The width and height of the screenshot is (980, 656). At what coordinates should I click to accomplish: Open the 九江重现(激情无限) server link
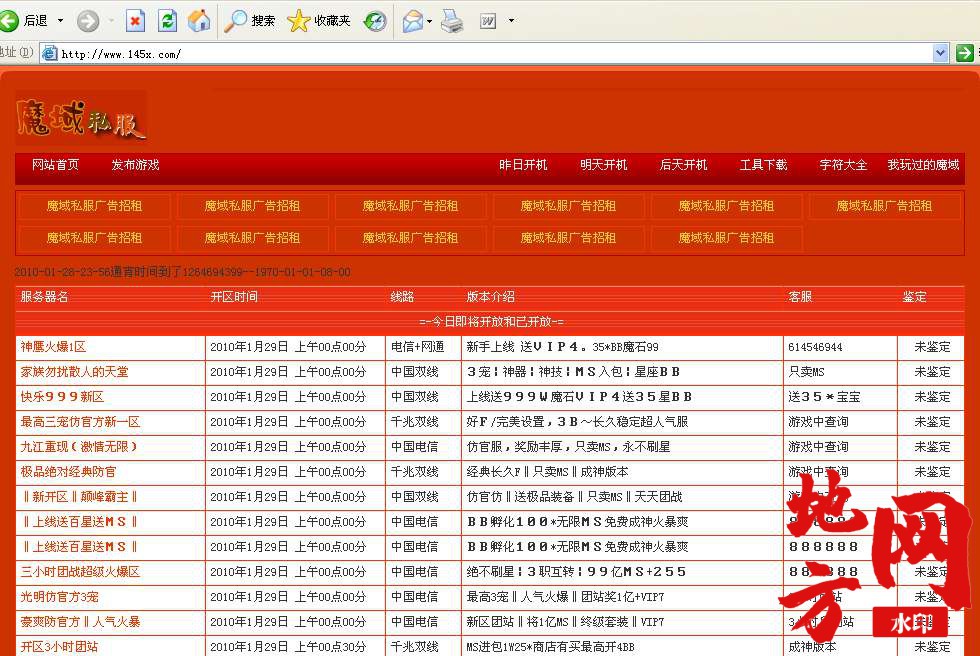[79, 447]
